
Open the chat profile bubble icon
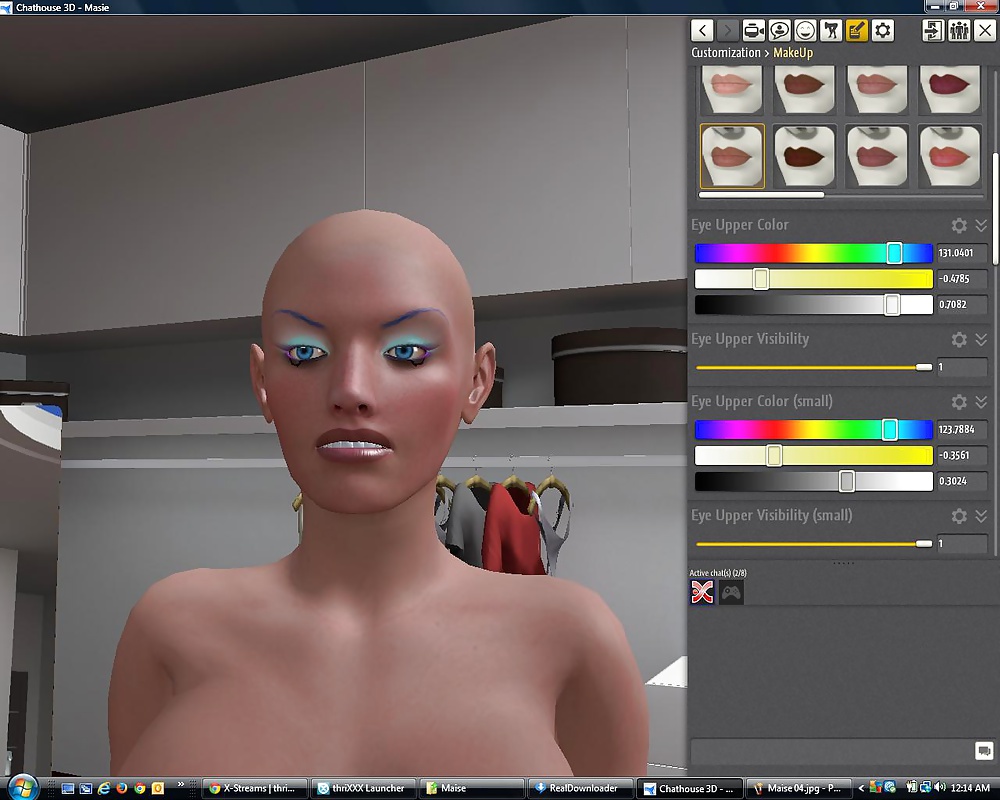(780, 30)
